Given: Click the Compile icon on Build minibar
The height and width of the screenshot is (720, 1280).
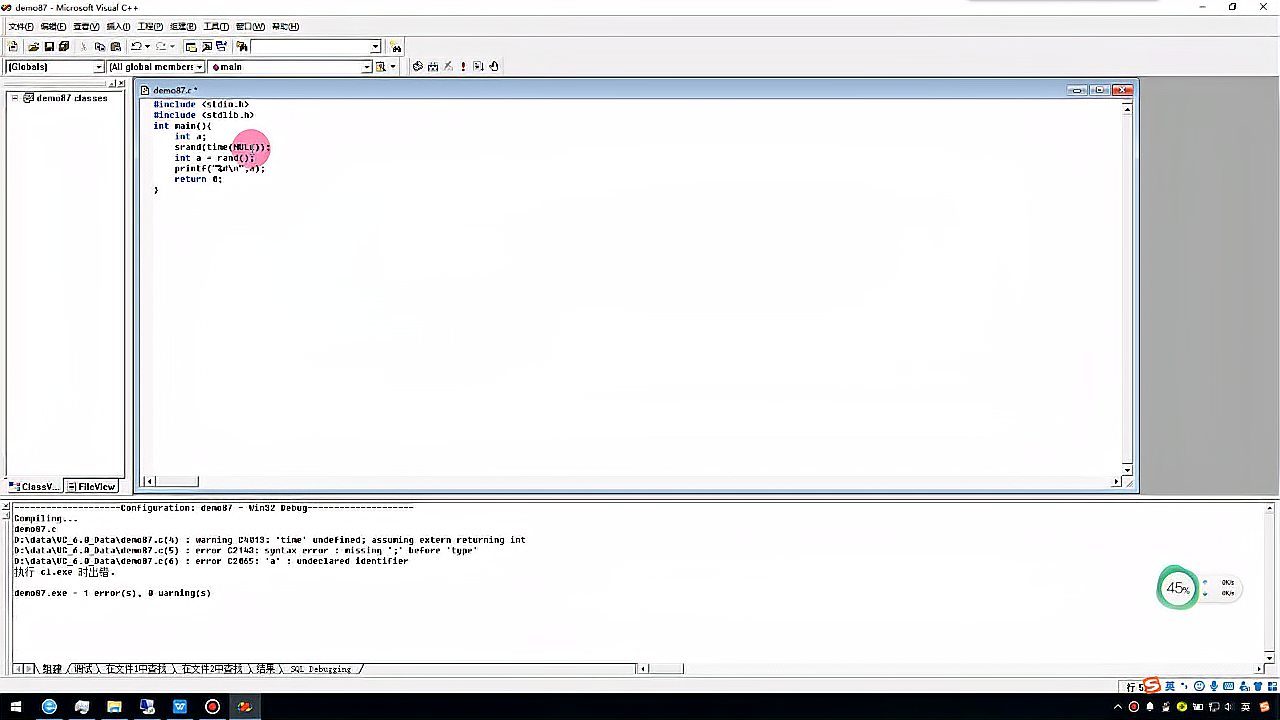Looking at the screenshot, I should point(418,66).
